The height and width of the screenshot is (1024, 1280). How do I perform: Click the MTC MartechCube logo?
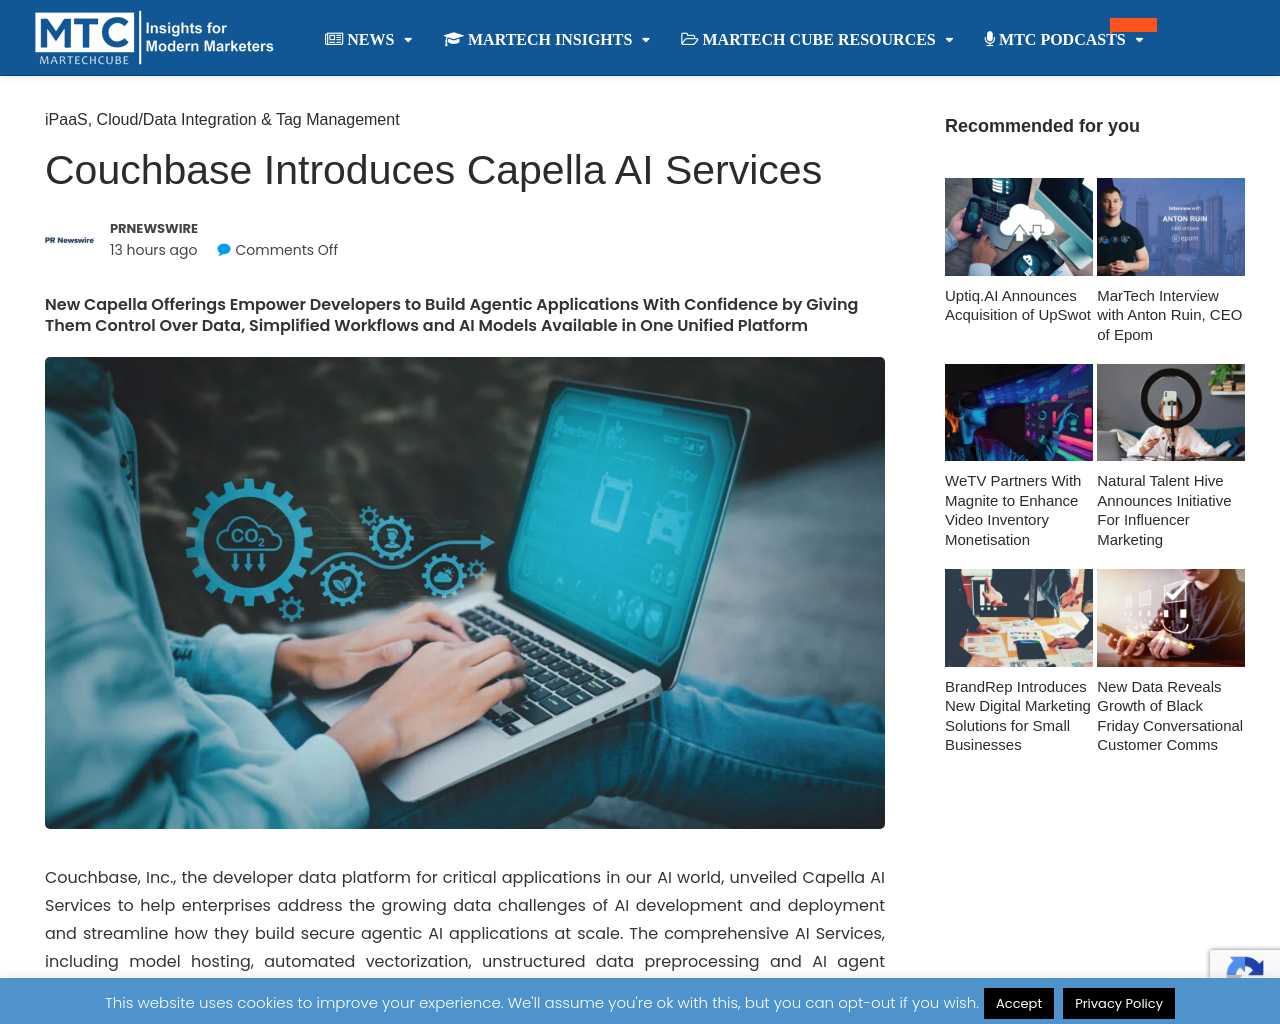(x=155, y=38)
